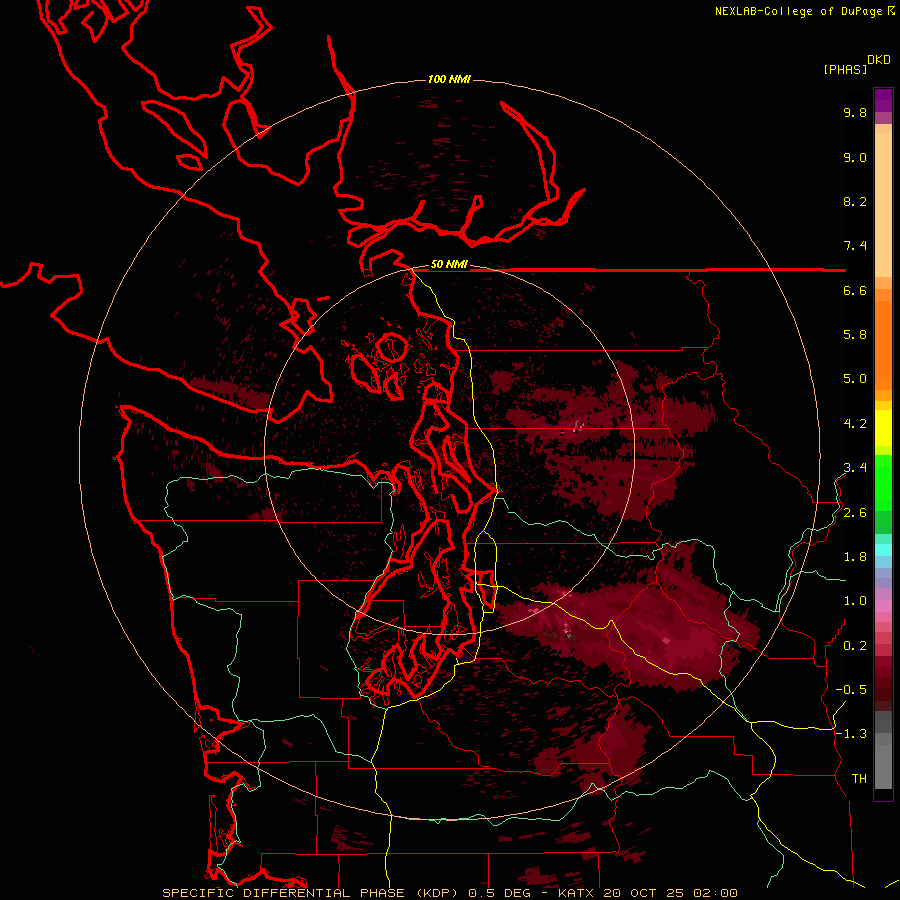Click the dark orange color bar segment

(x=883, y=346)
